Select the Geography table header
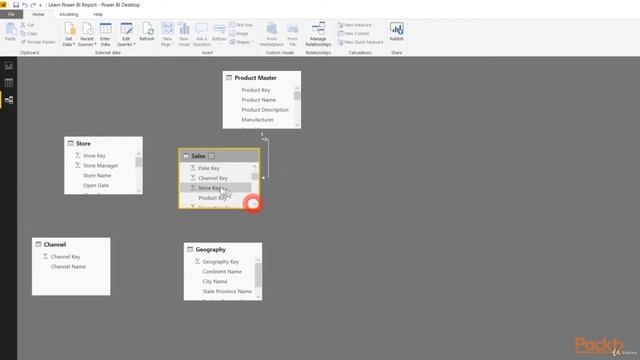The height and width of the screenshot is (360, 640). pyautogui.click(x=223, y=249)
